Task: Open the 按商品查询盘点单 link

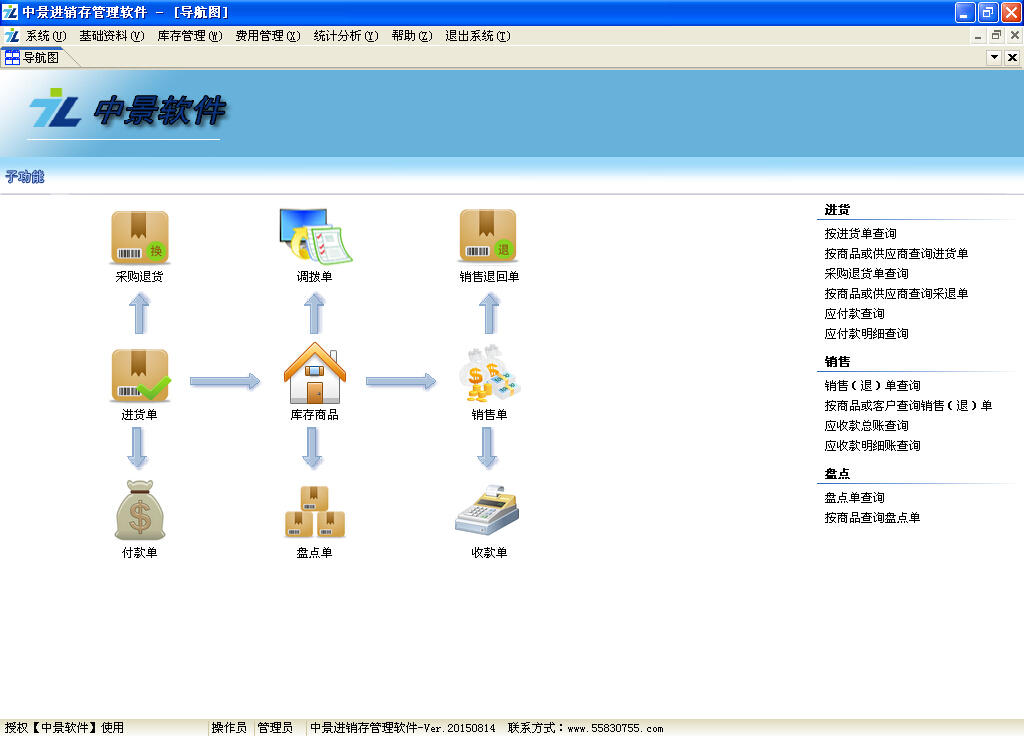Action: [x=872, y=518]
